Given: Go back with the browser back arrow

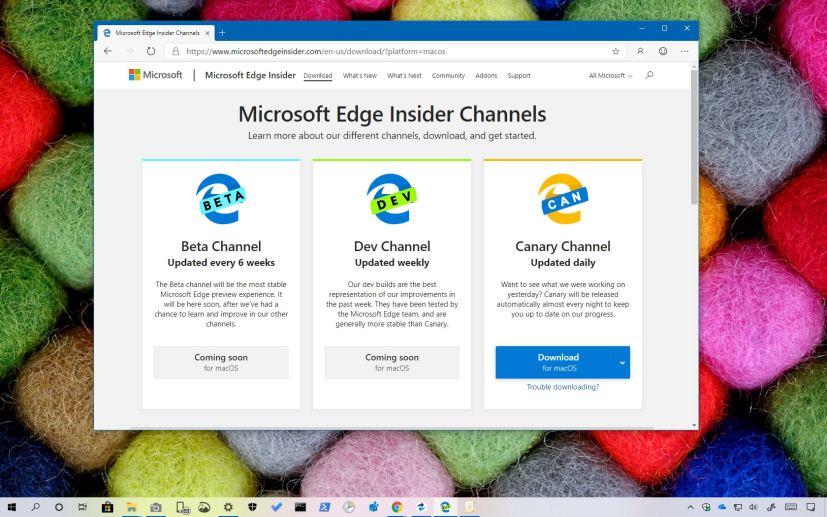Looking at the screenshot, I should click(x=108, y=51).
